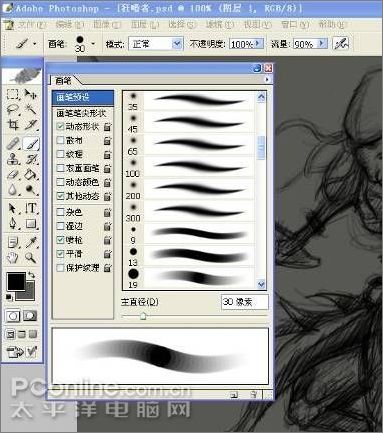Enable the 湿边 checkbox
Viewport: 383px width, 433px height.
coord(60,226)
